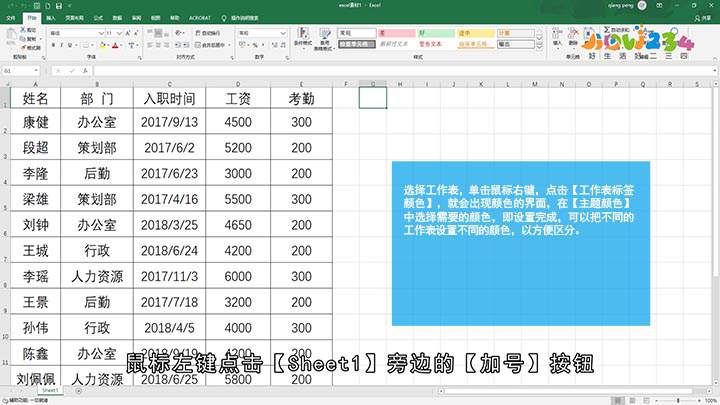Click the large Paste clipboard icon
The height and width of the screenshot is (405, 720).
coord(11,38)
